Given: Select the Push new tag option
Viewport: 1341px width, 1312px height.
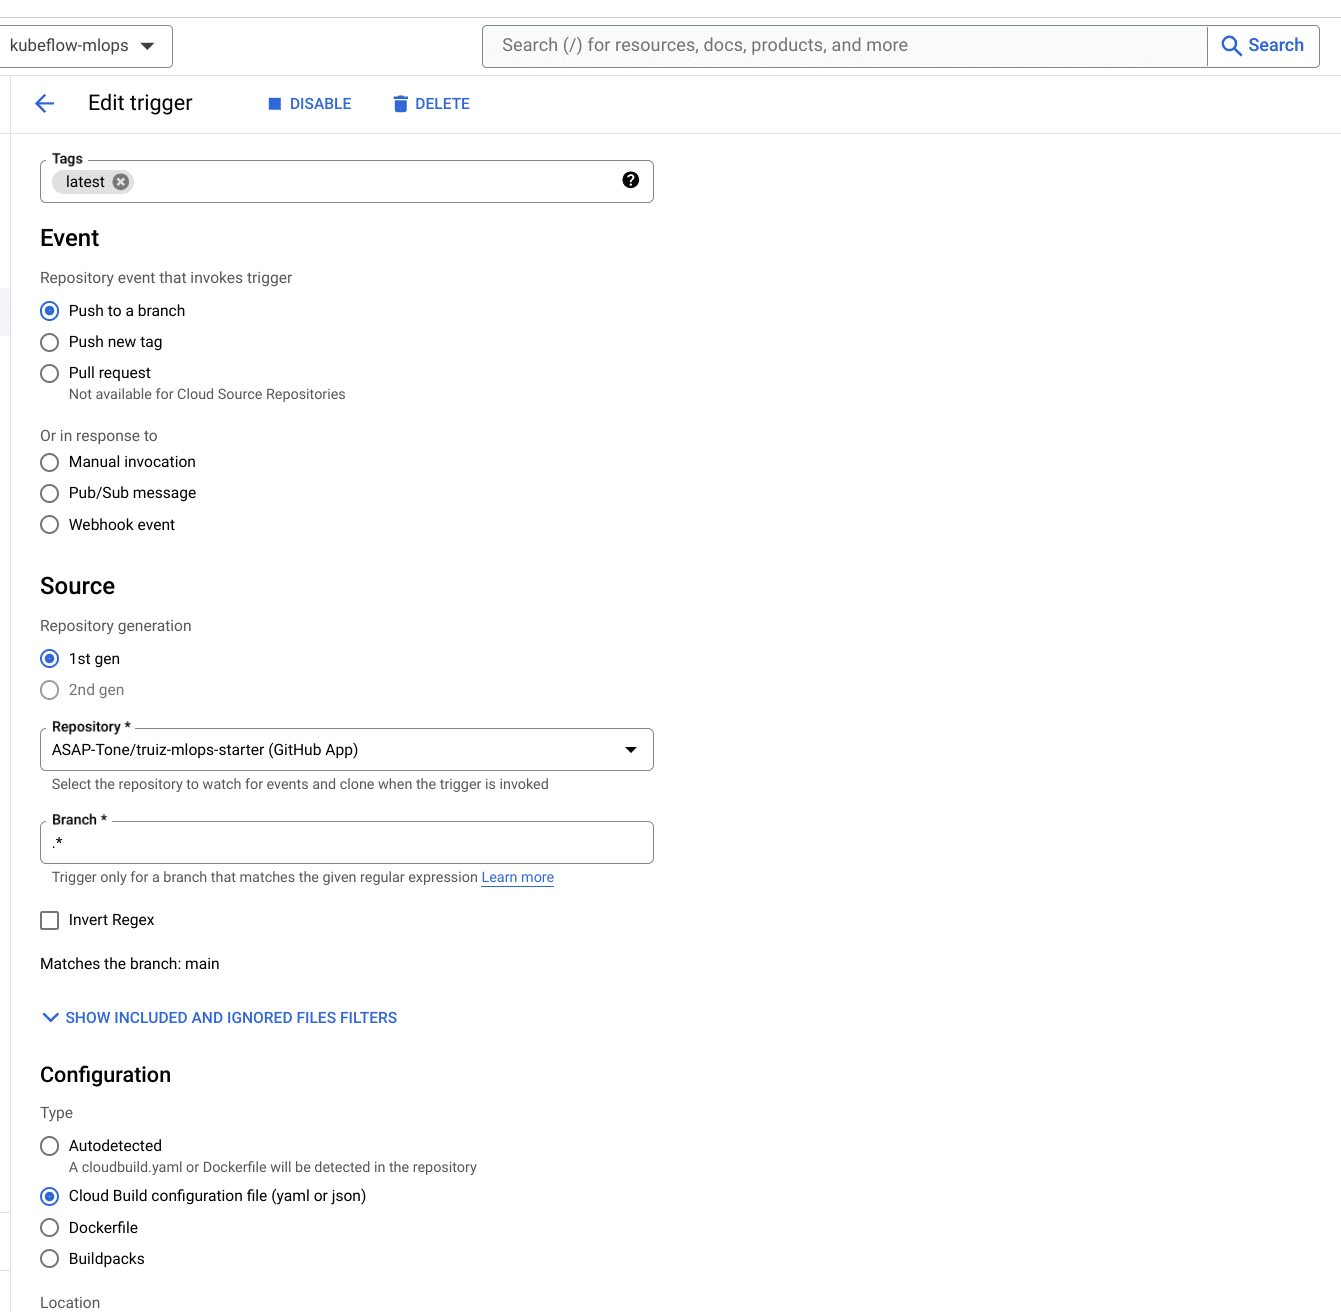Looking at the screenshot, I should (x=50, y=343).
